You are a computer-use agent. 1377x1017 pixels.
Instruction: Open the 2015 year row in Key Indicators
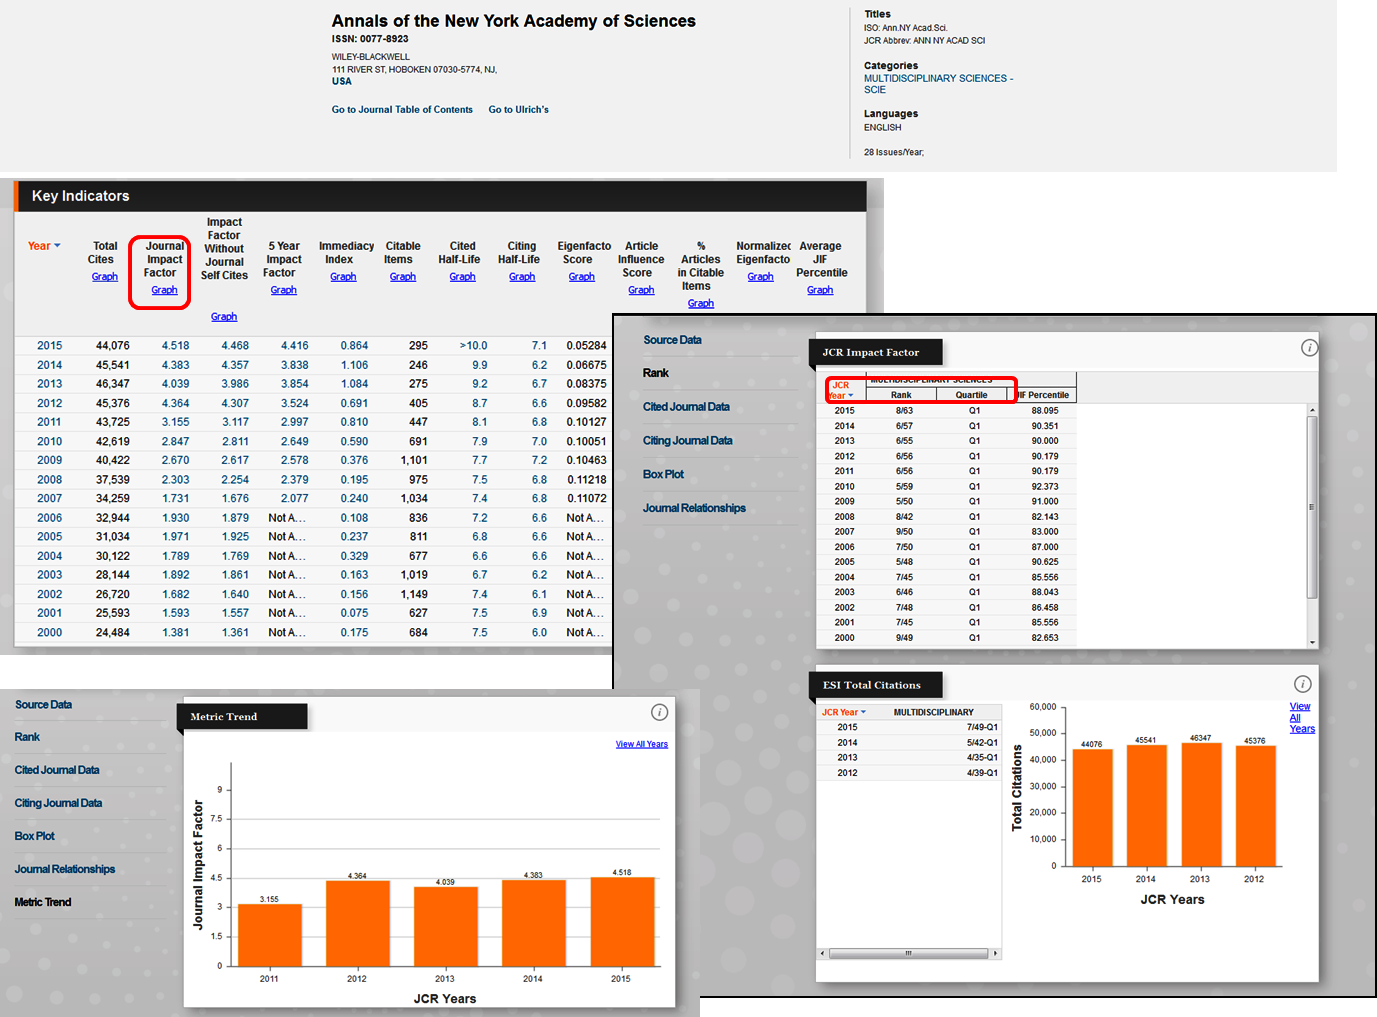click(50, 346)
